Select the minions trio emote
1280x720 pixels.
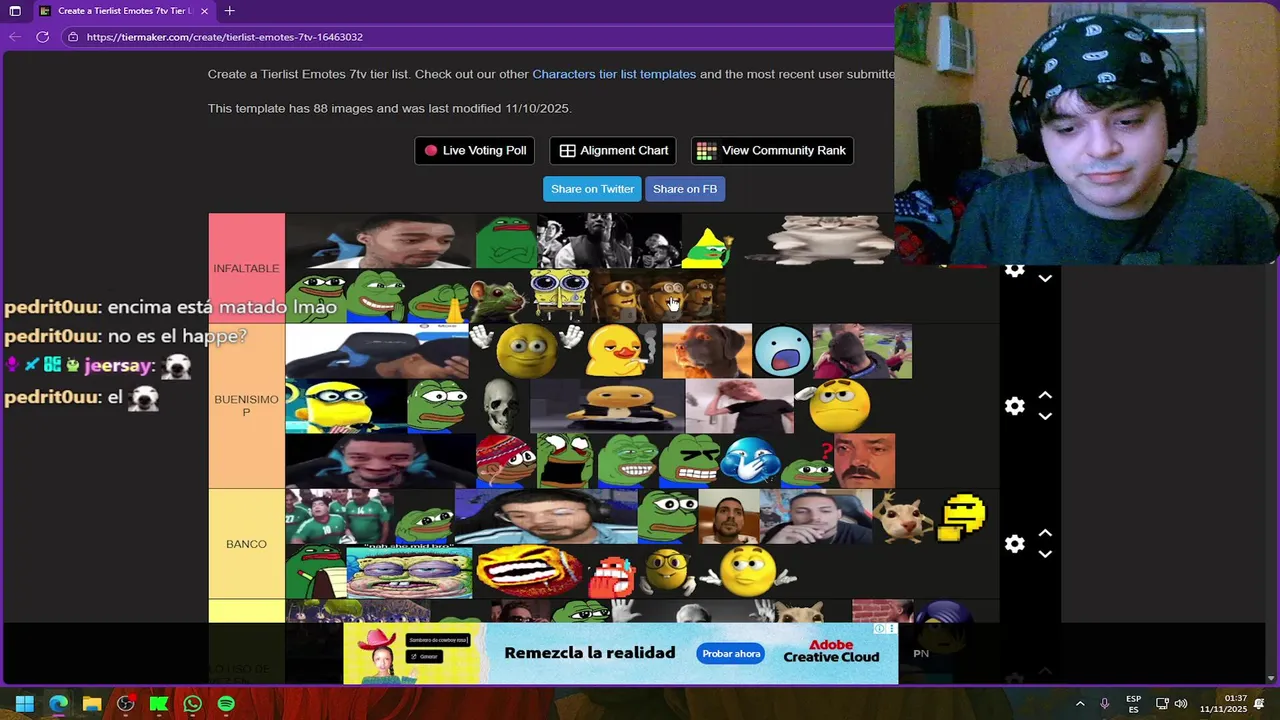pos(659,297)
